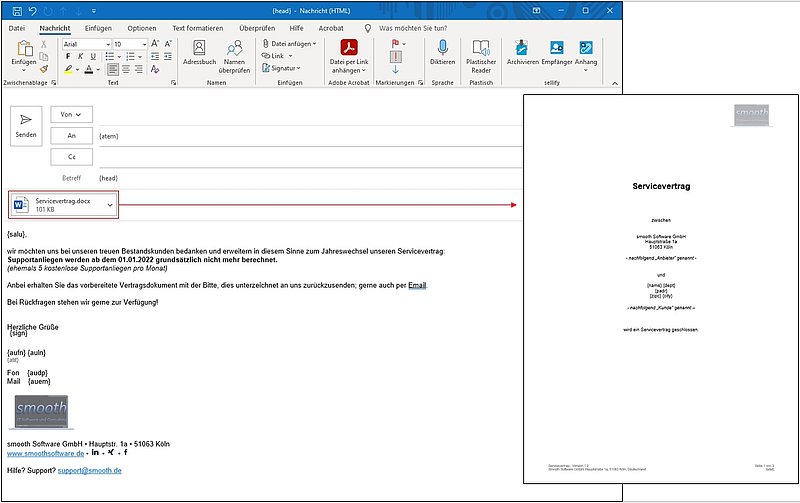Toggle underline (U) formatting
Viewport: 800px width, 503px height.
[93, 57]
